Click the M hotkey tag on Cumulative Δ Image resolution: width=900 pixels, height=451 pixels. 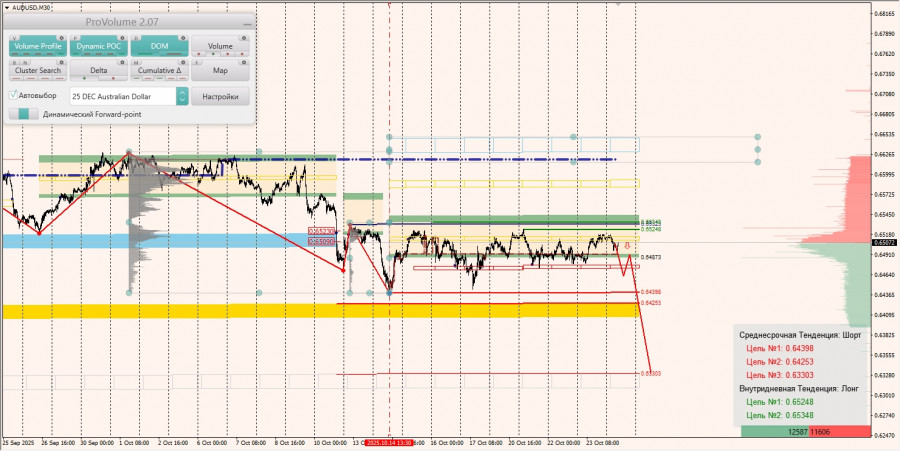point(137,62)
